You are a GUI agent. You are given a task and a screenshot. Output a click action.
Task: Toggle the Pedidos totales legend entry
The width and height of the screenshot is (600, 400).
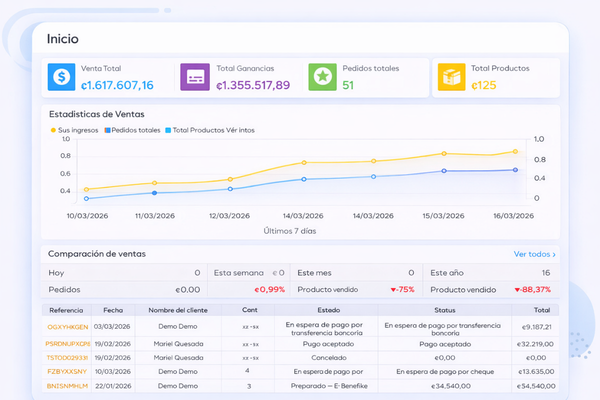[132, 130]
